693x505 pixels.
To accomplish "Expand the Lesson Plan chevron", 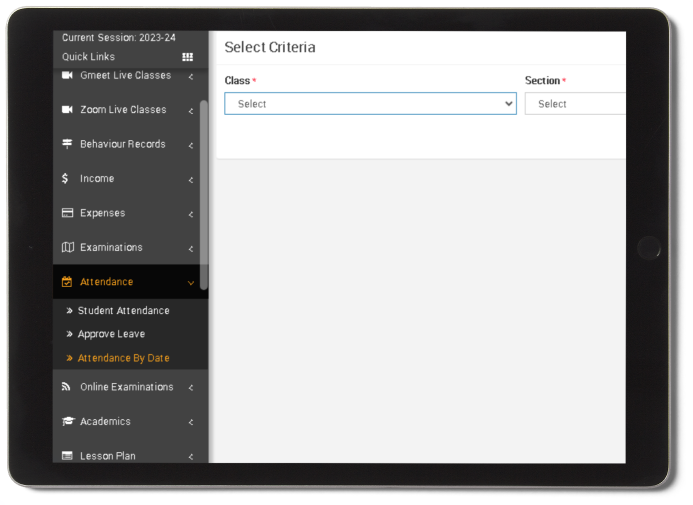I will click(x=191, y=457).
